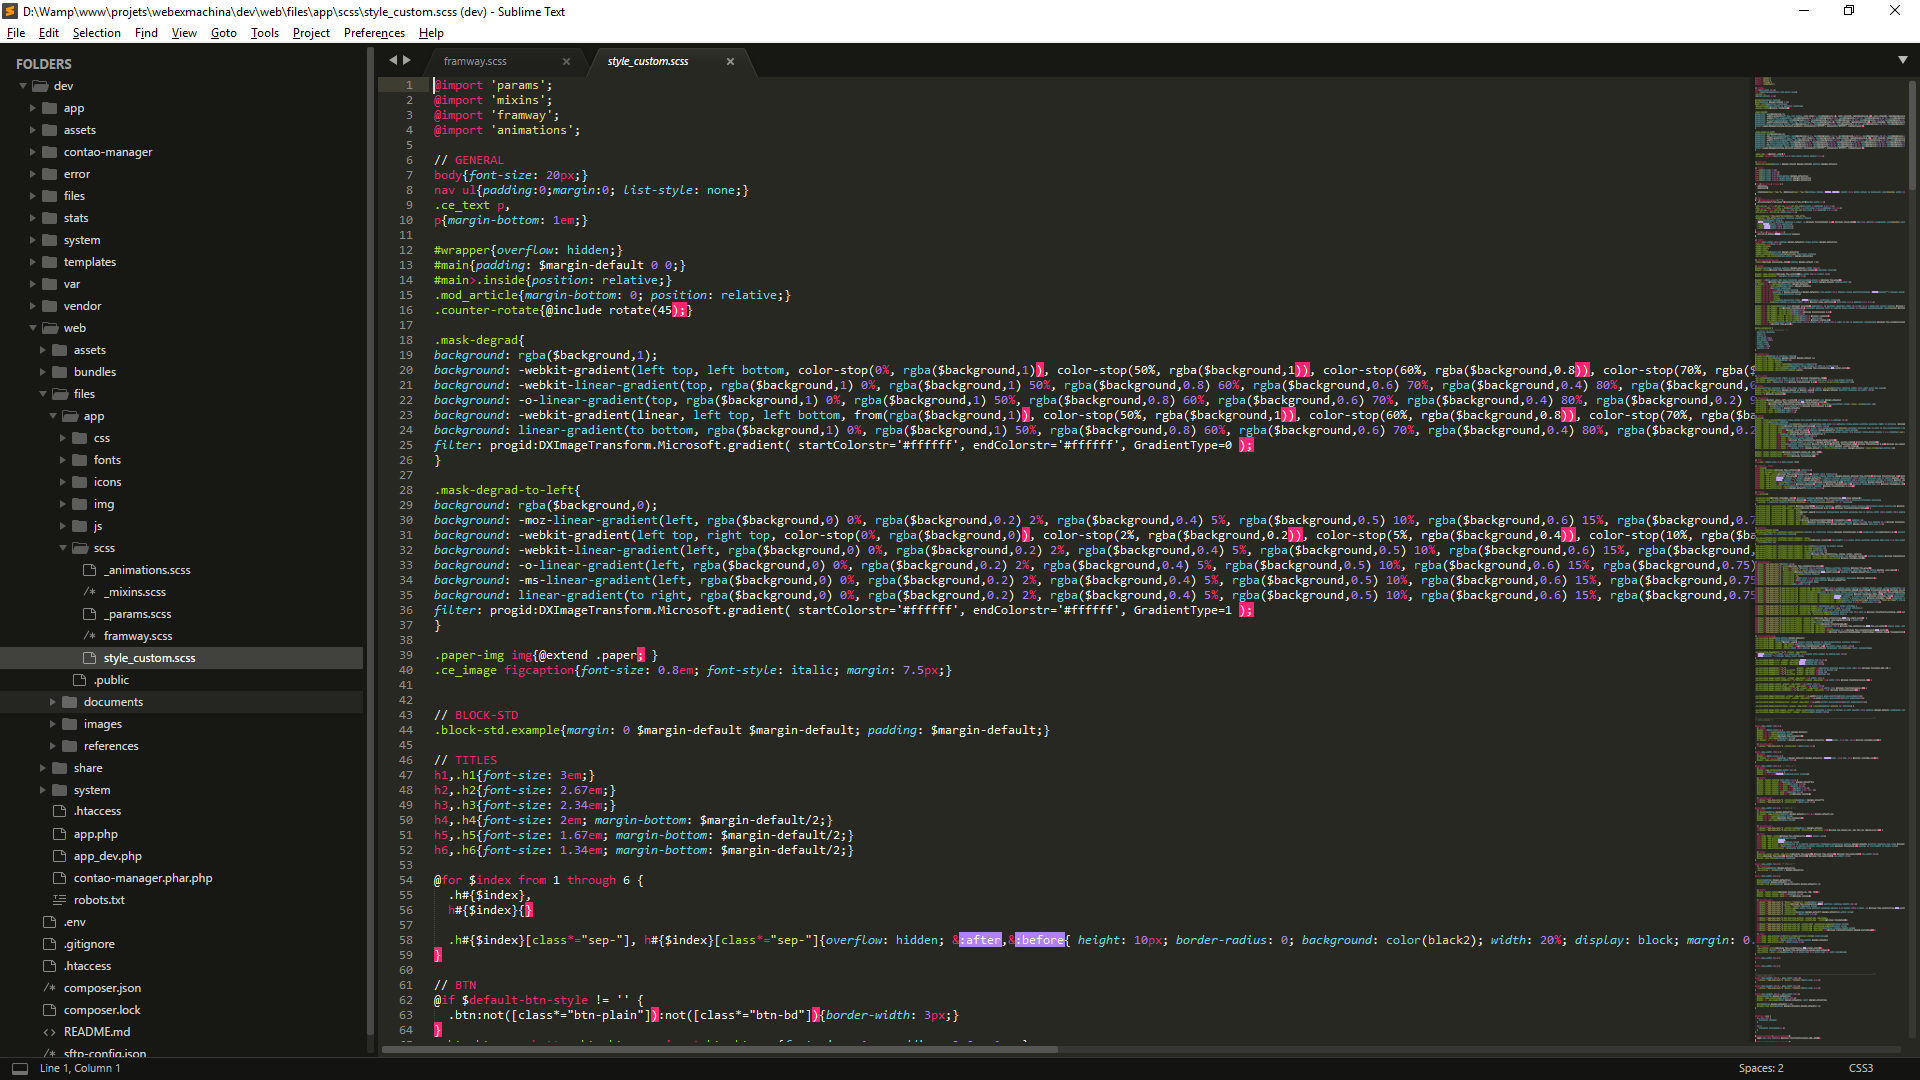The image size is (1920, 1080).
Task: Click the app.php file icon
Action: (60, 834)
